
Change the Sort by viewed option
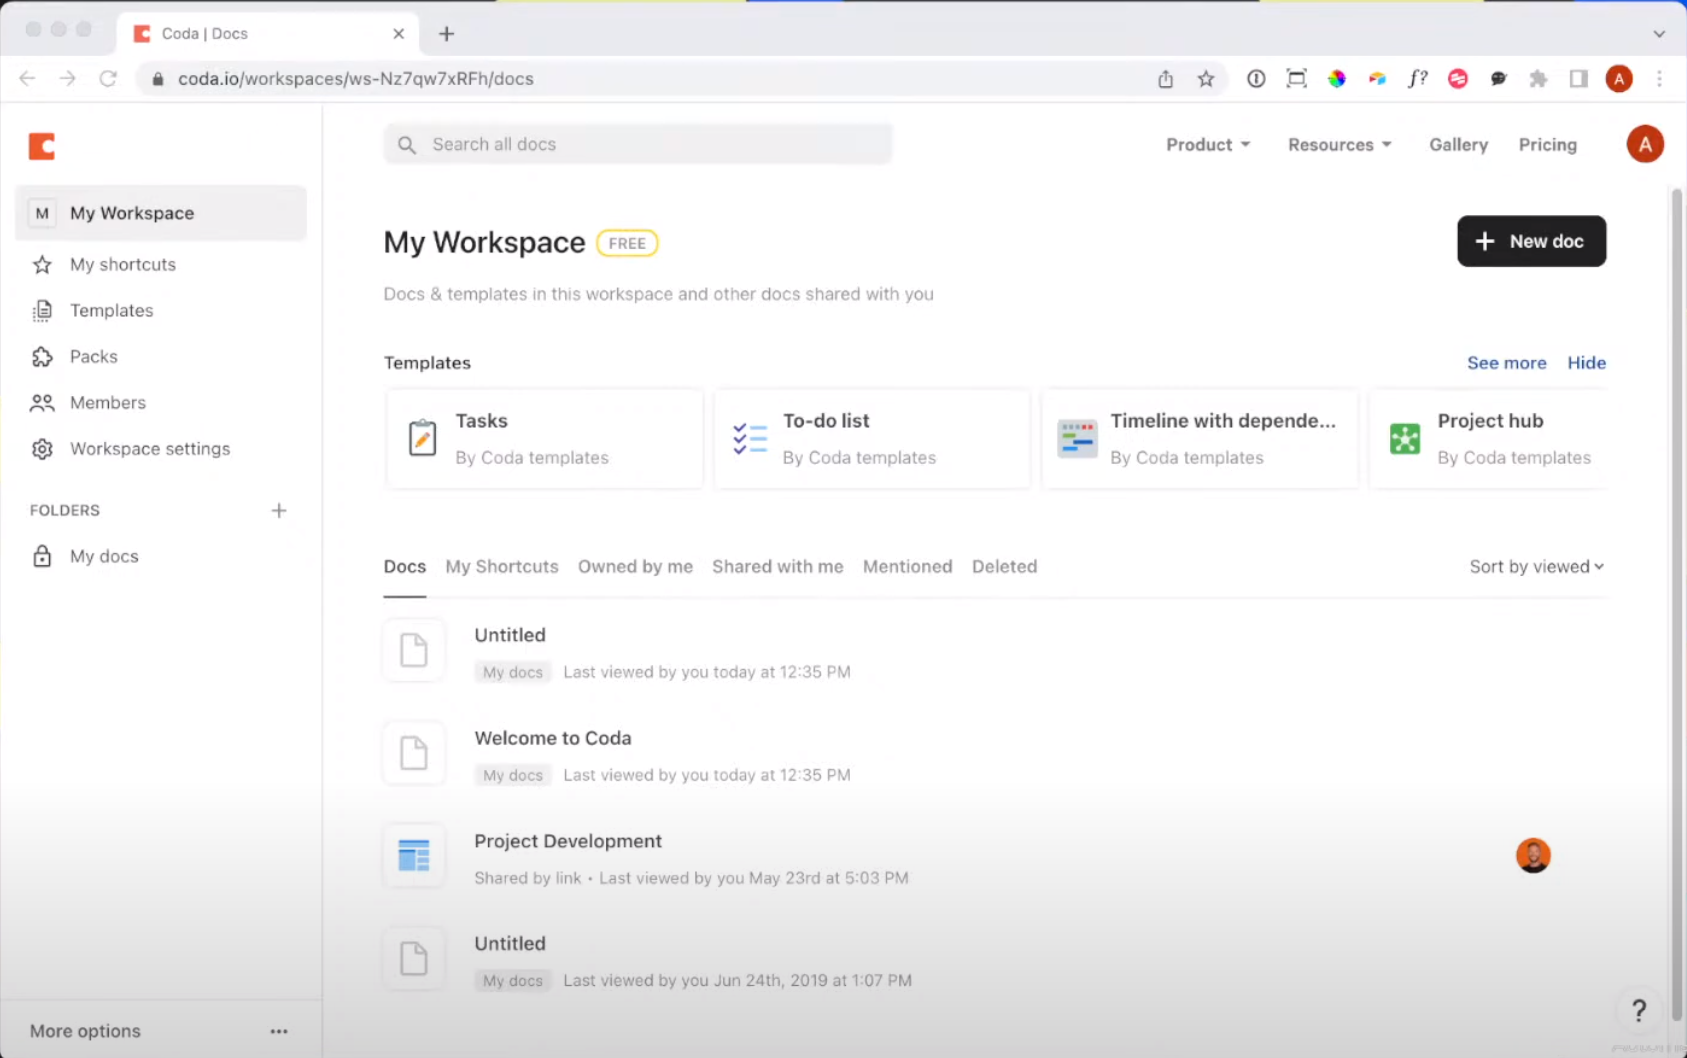coord(1536,566)
